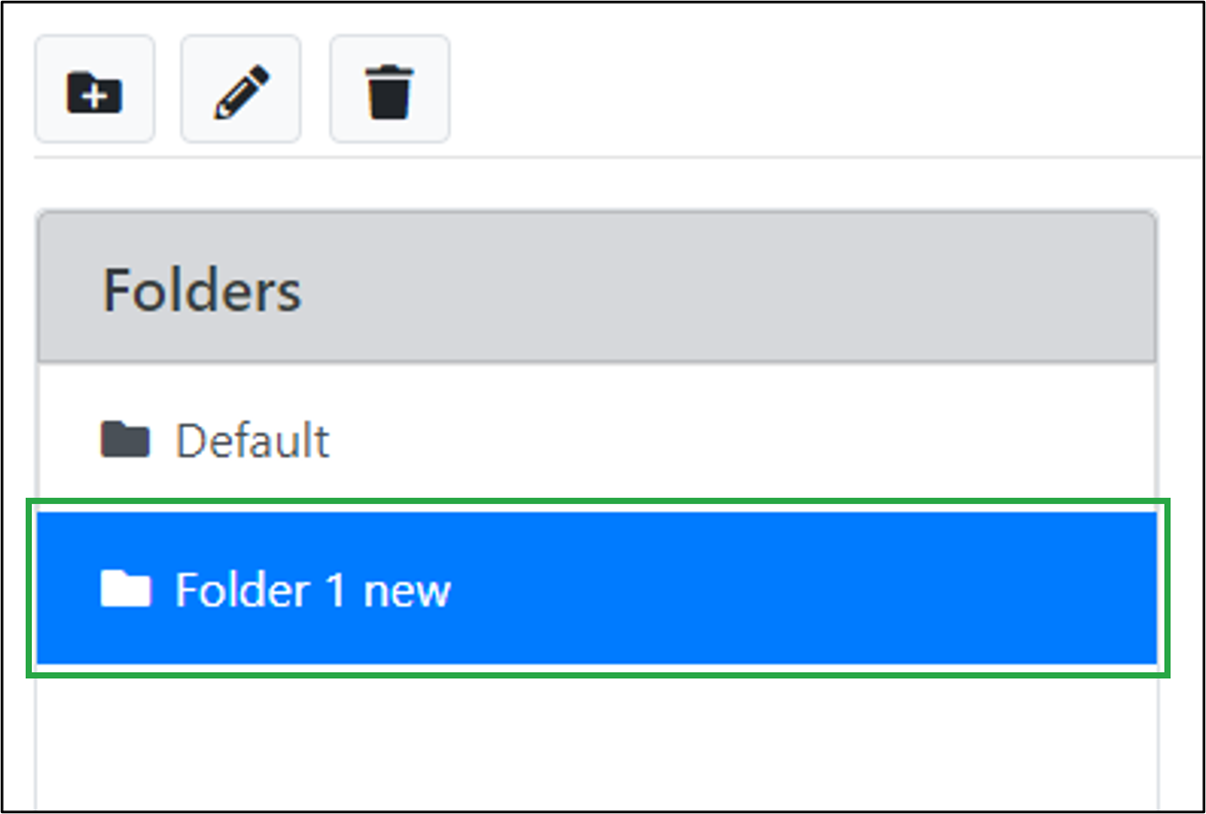
Task: Click the "Default" text label
Action: click(252, 440)
